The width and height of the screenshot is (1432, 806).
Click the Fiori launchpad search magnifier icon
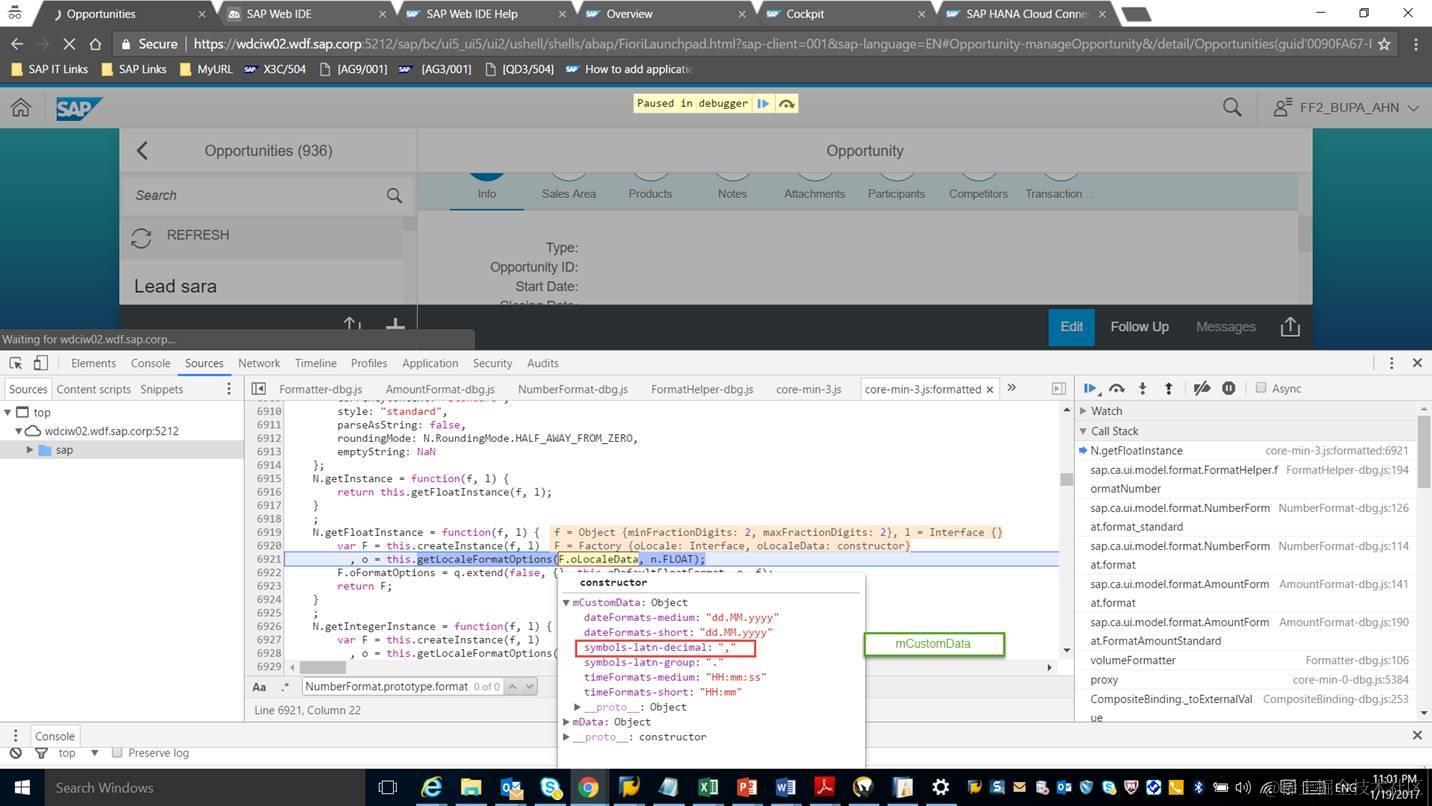pyautogui.click(x=1232, y=107)
